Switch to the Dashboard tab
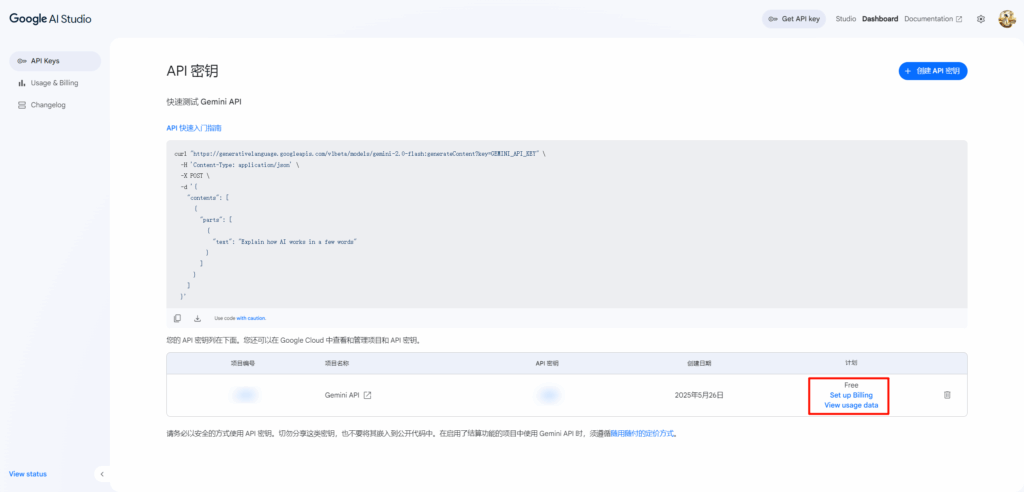 [880, 19]
